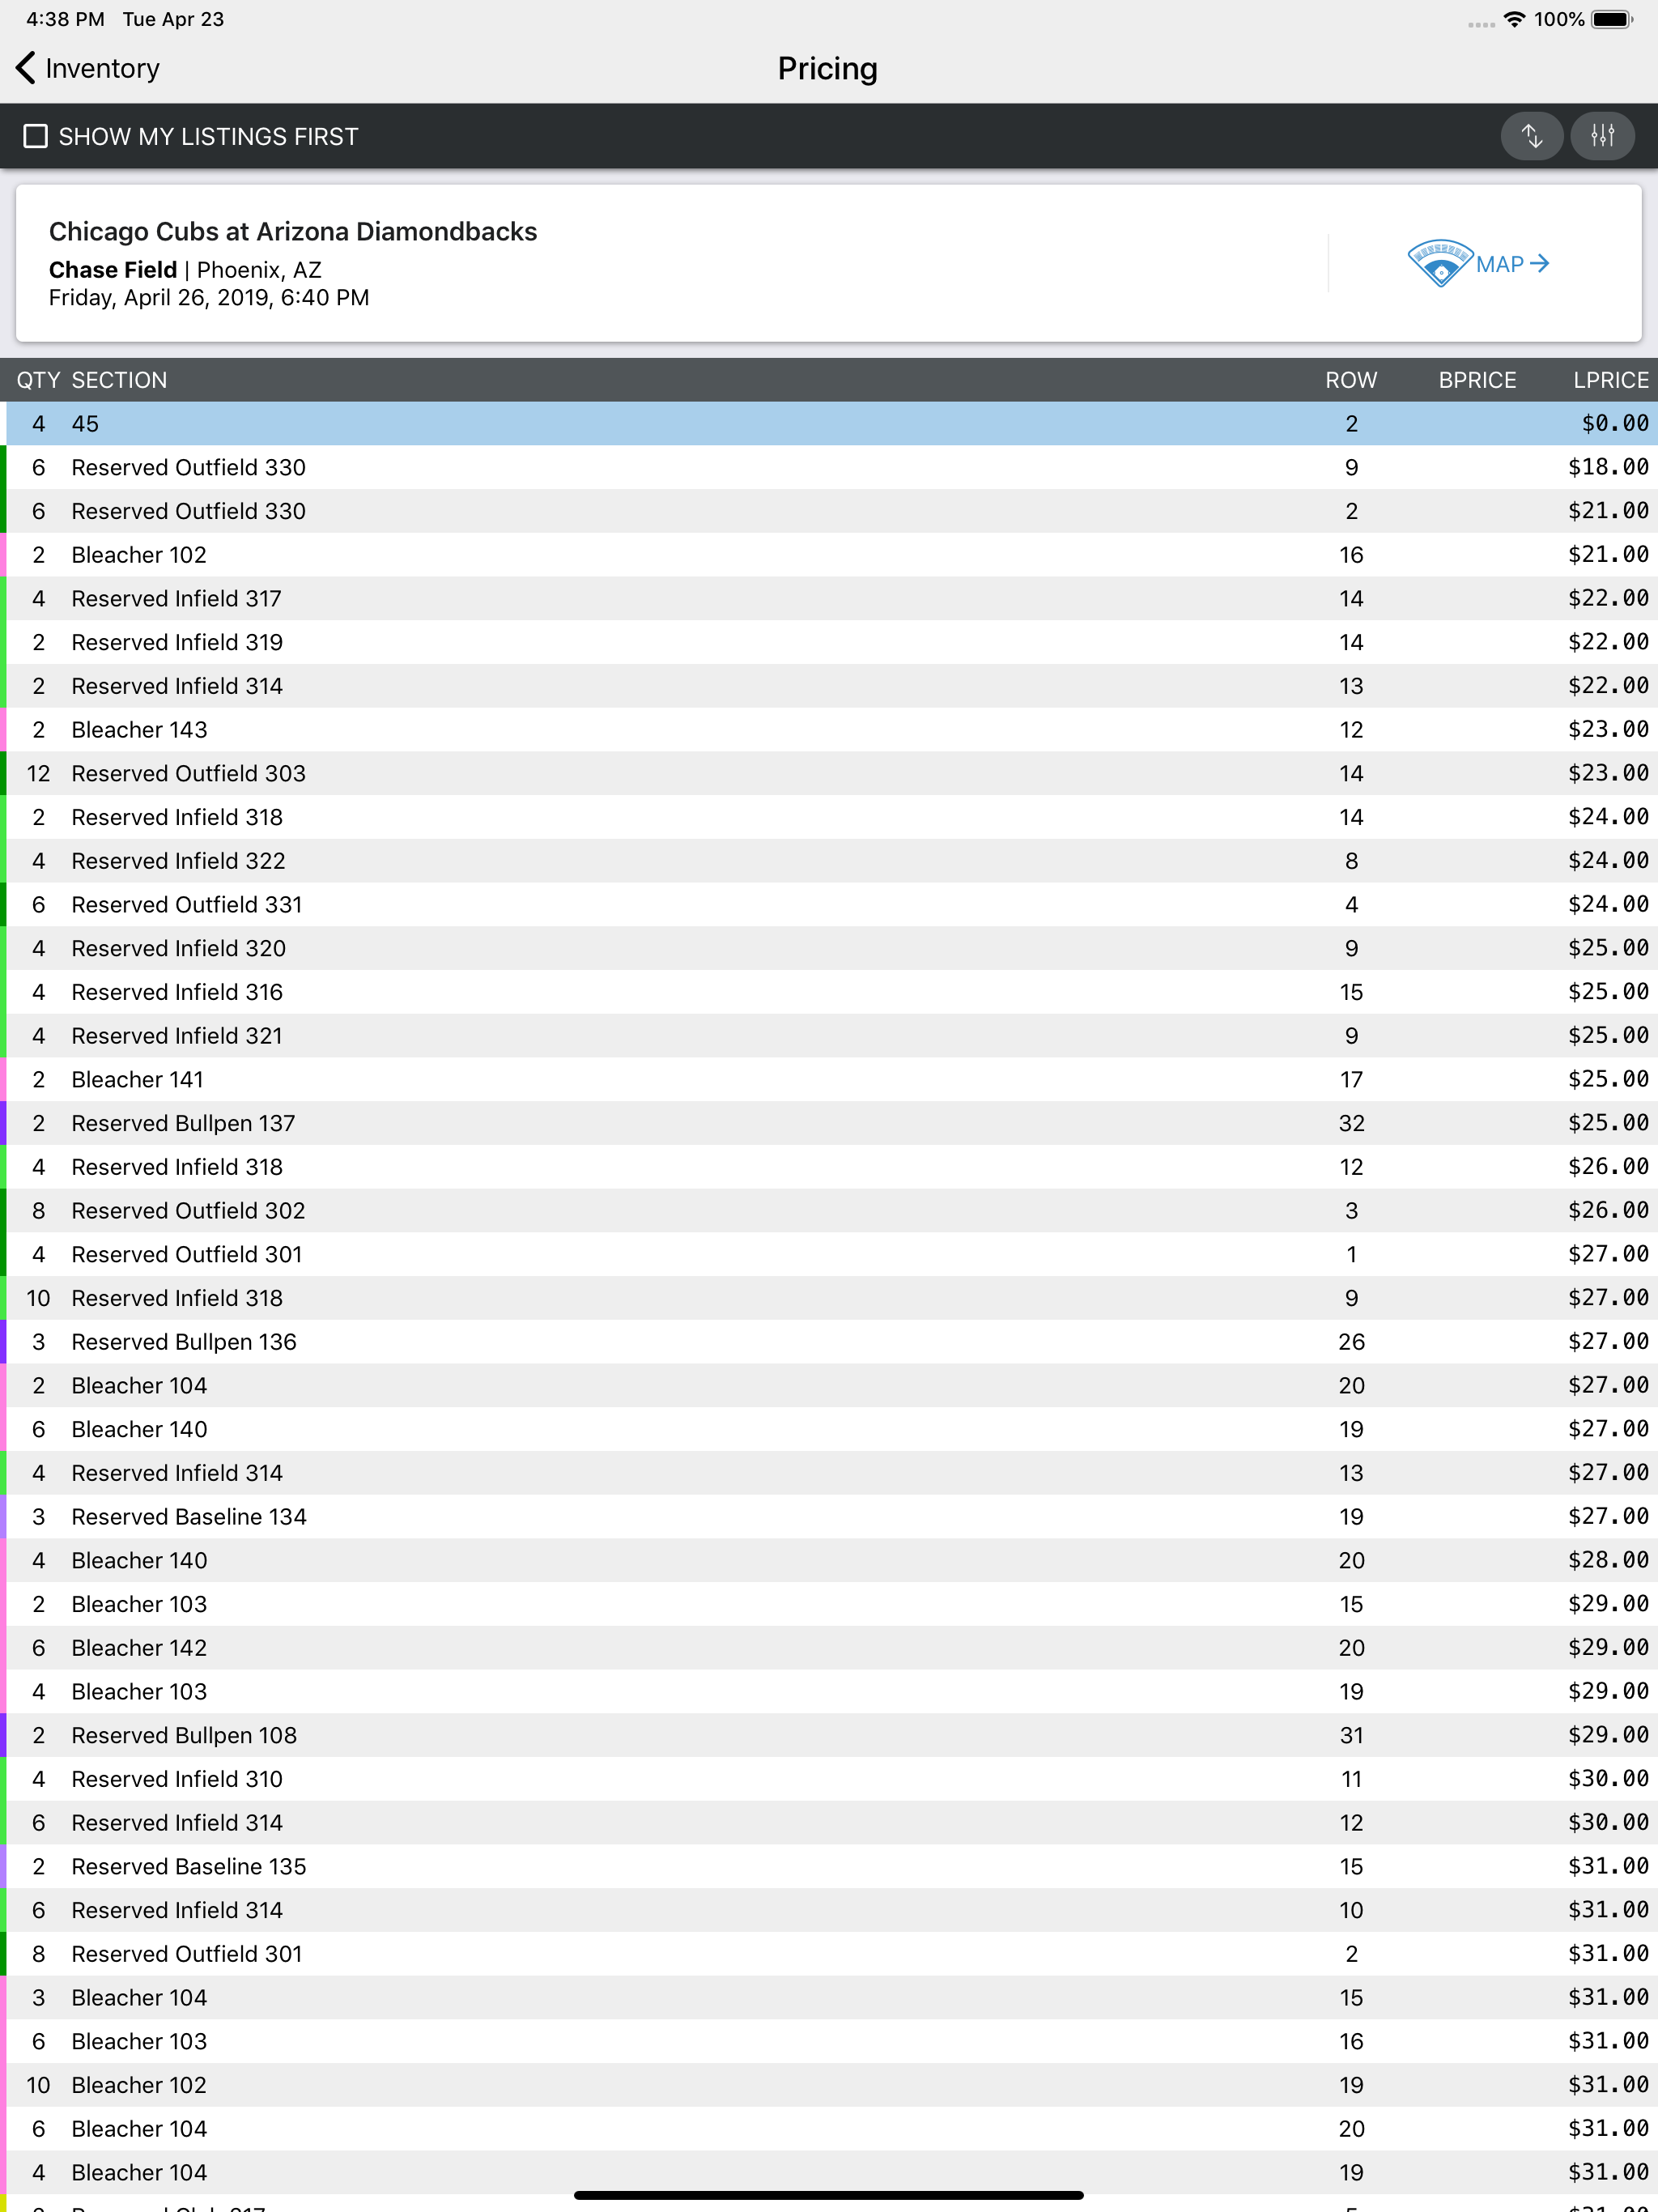The width and height of the screenshot is (1658, 2212).
Task: Select Bleacher 104 quantity 4 listing
Action: point(829,2173)
